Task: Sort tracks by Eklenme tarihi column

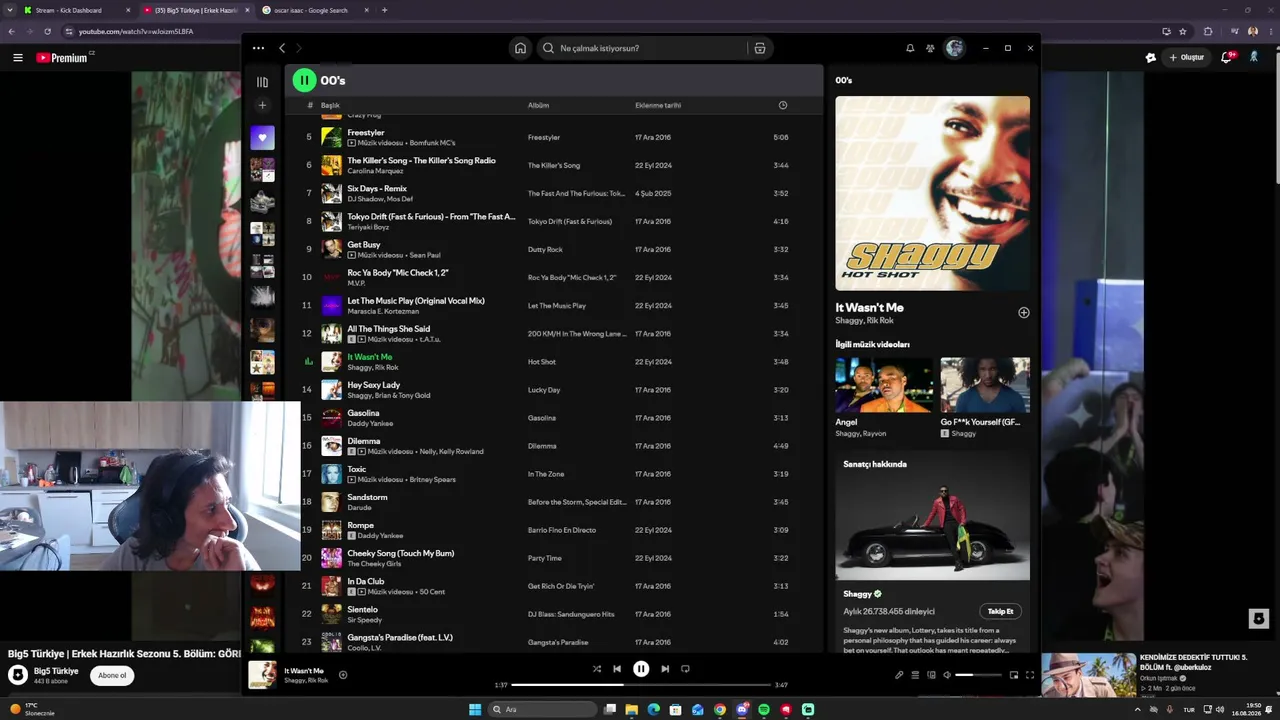Action: coord(658,105)
